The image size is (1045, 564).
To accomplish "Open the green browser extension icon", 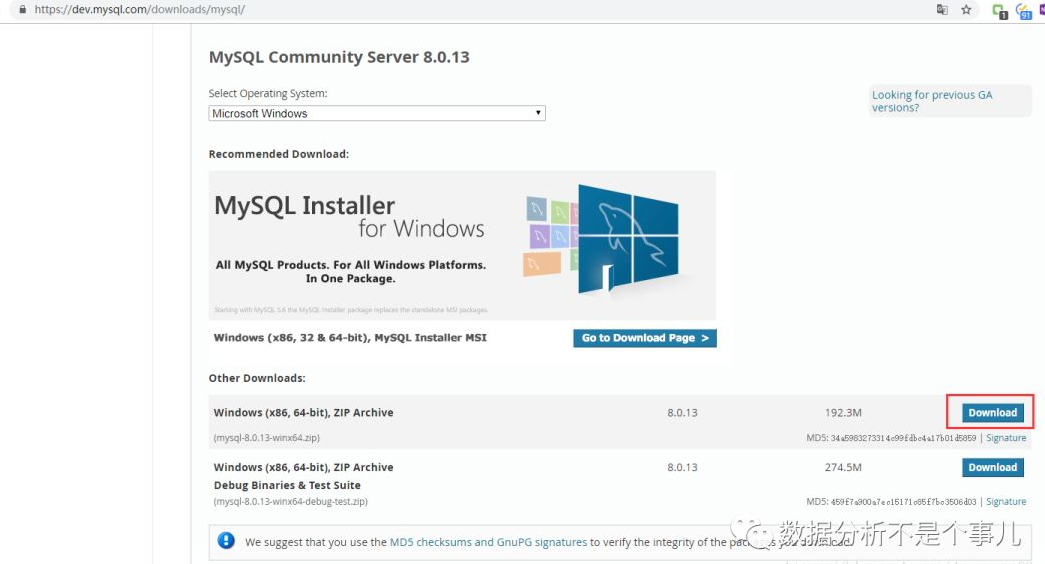I will click(x=999, y=11).
